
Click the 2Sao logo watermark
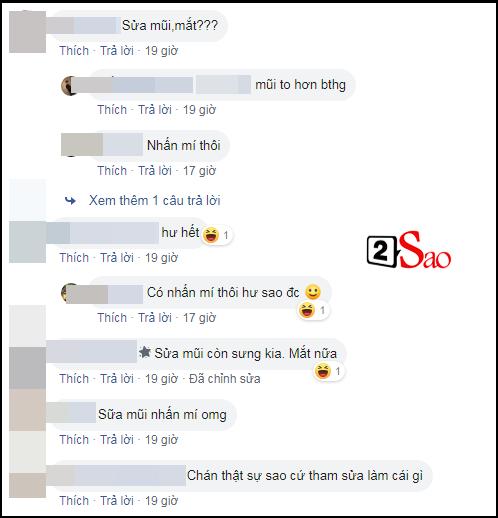tap(409, 250)
